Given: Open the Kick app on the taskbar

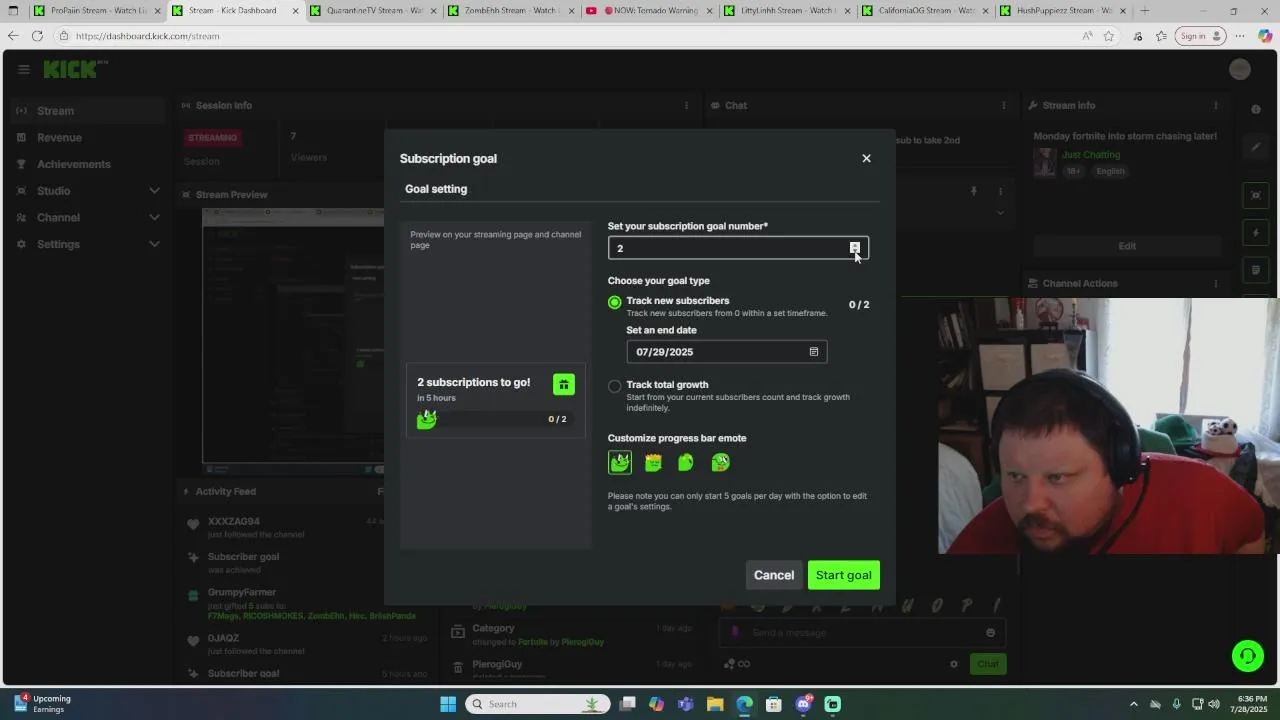Looking at the screenshot, I should pyautogui.click(x=832, y=704).
